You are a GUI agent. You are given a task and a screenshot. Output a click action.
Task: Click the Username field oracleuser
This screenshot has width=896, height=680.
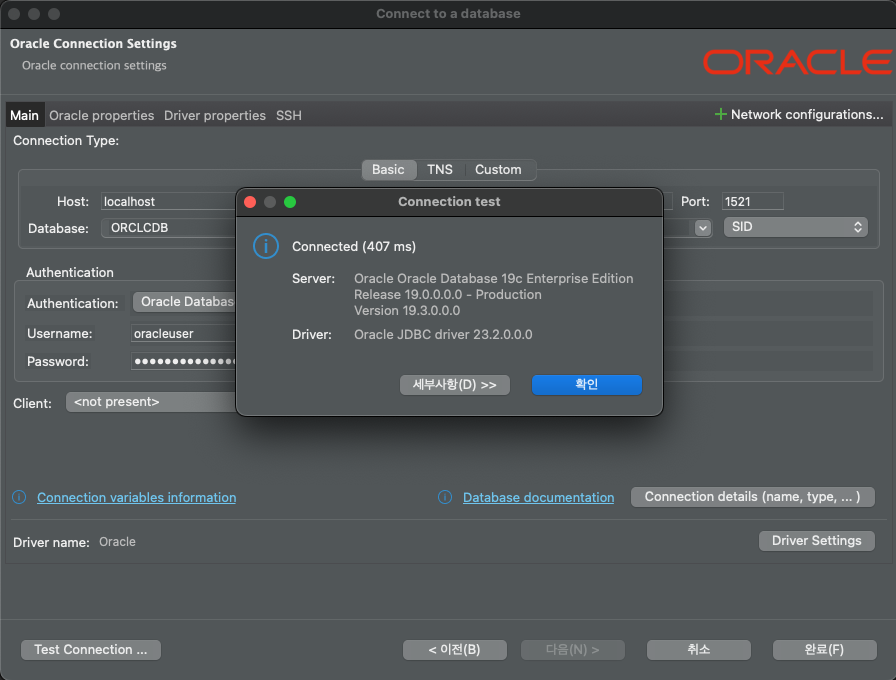(183, 333)
